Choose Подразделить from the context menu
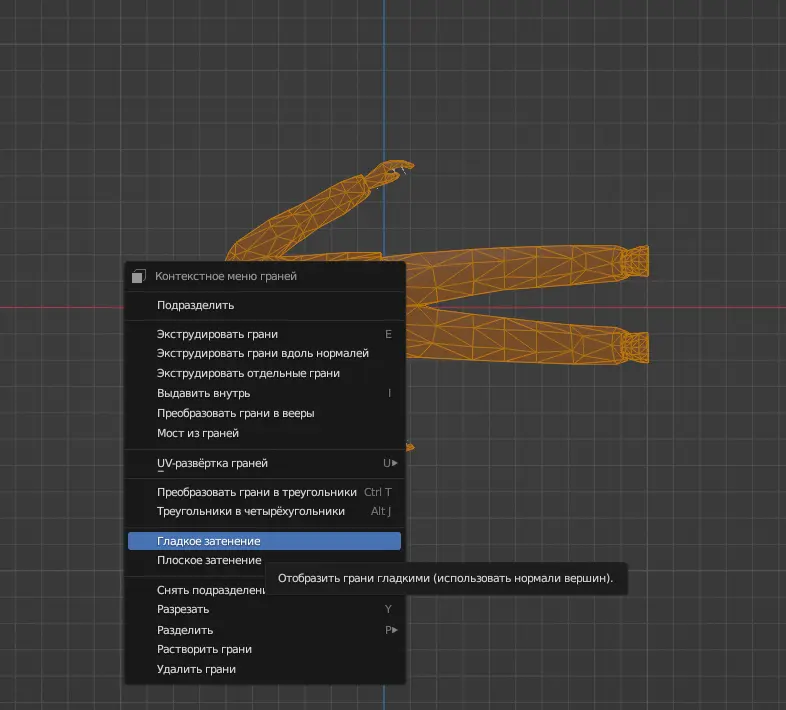 point(195,305)
